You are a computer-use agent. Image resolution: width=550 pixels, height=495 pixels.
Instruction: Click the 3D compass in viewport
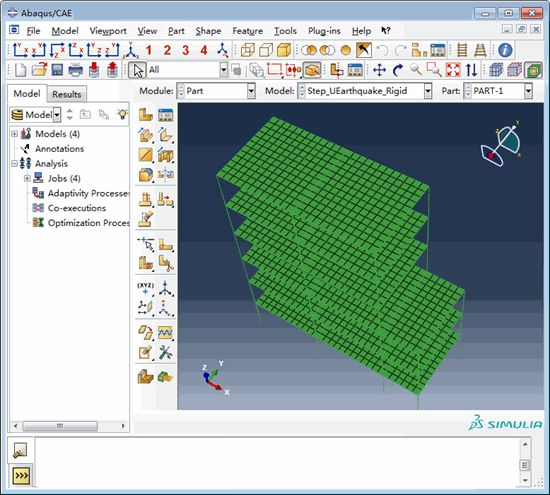[x=500, y=145]
